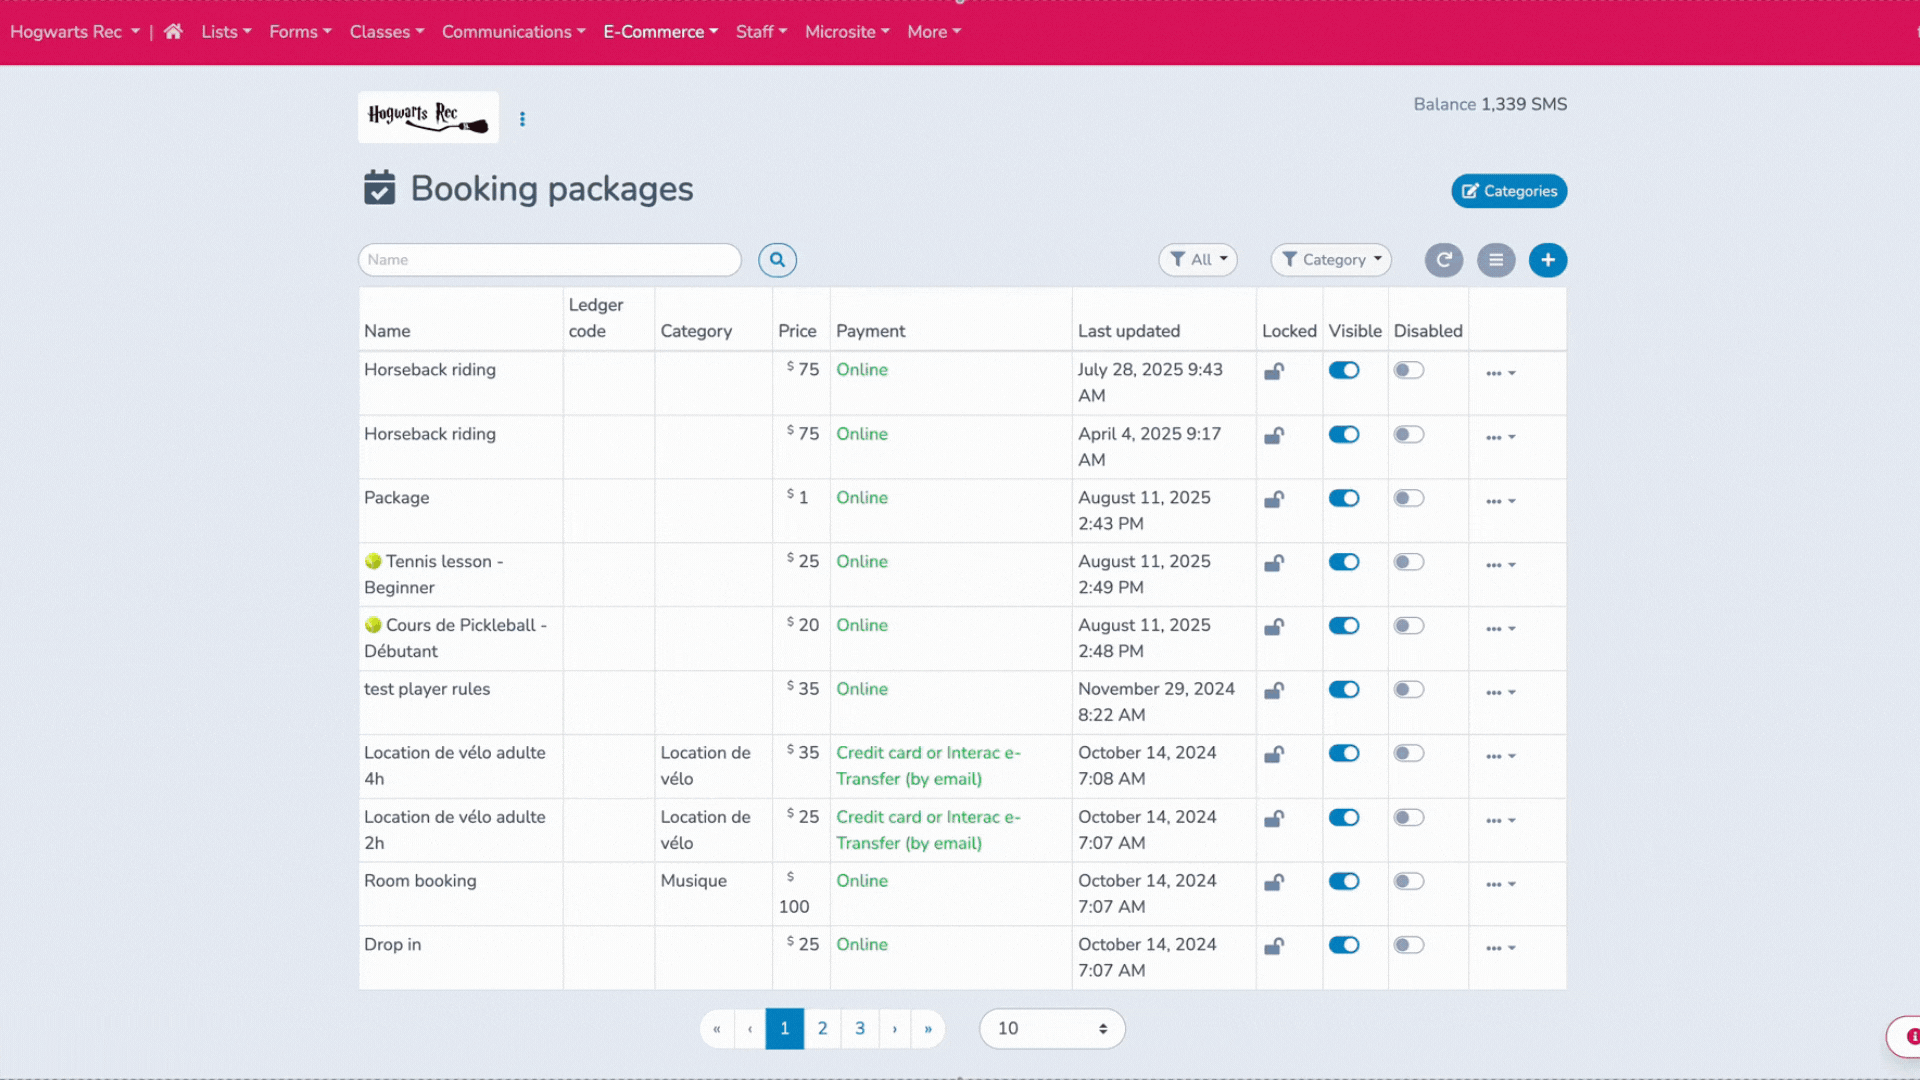Toggle visibility off for Horseback riding
Viewport: 1920px width, 1080px height.
1343,369
